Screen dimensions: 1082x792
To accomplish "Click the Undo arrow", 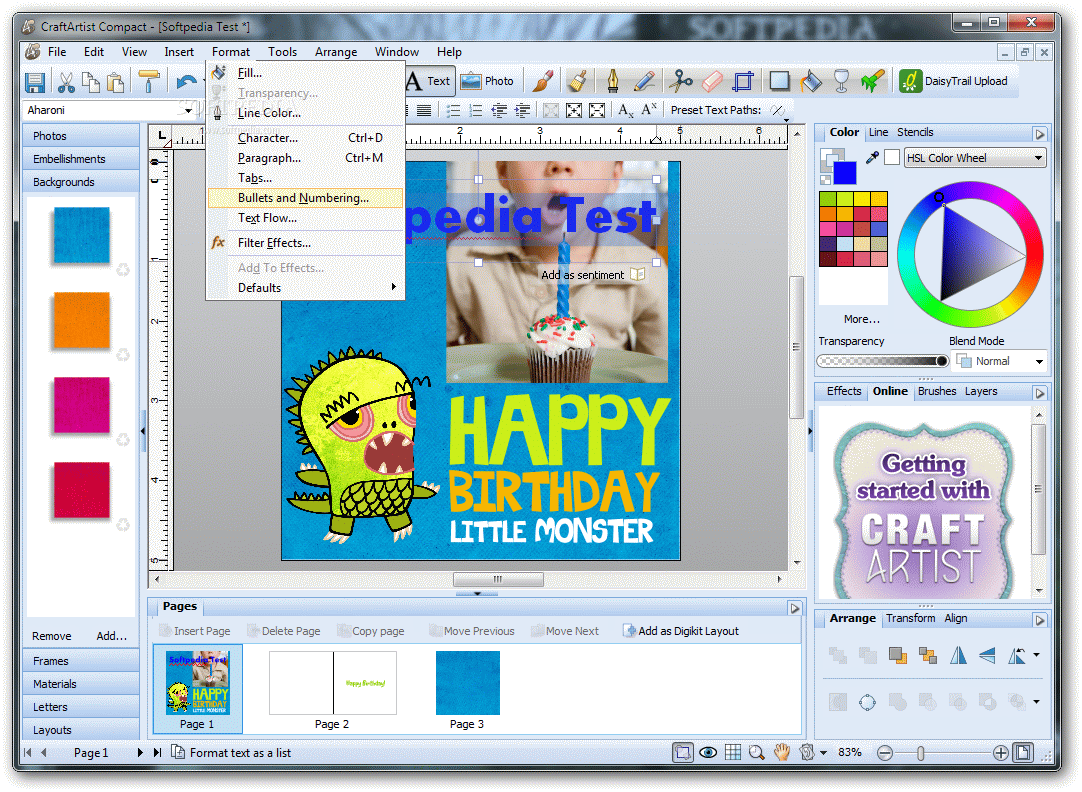I will 186,82.
